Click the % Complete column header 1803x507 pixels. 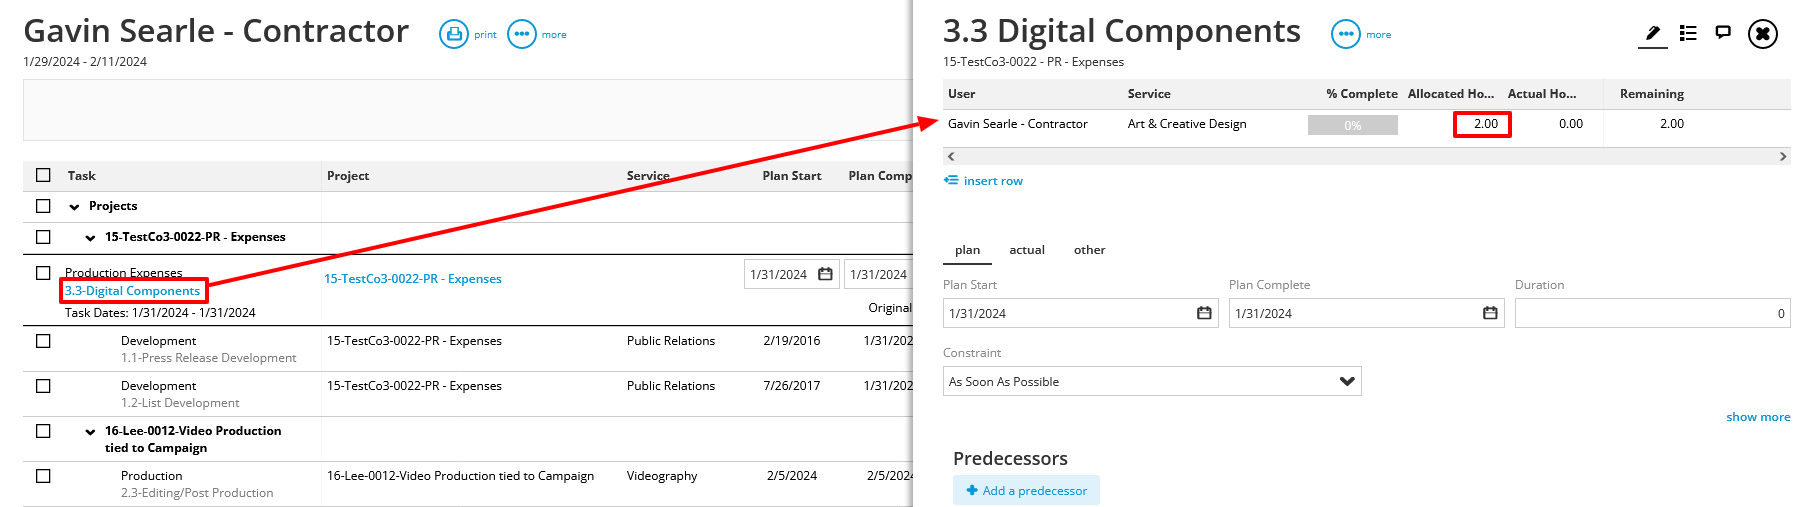[1362, 94]
